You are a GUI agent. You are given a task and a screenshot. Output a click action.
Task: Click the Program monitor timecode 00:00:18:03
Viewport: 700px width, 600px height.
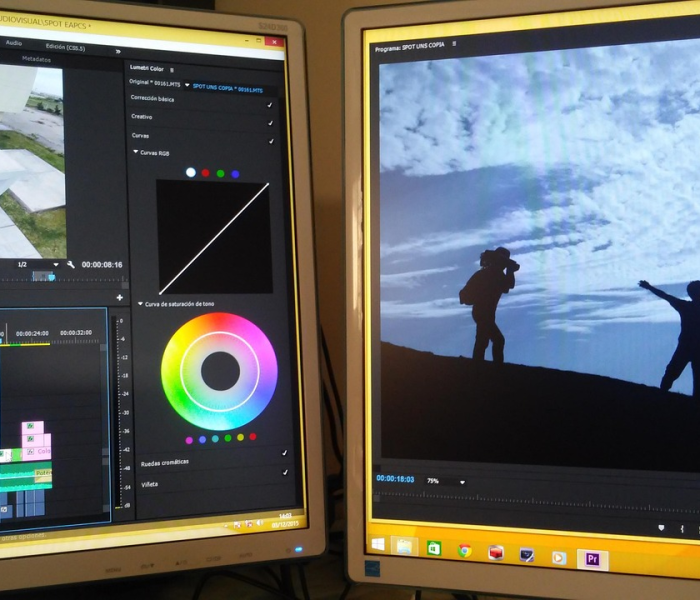(x=395, y=479)
